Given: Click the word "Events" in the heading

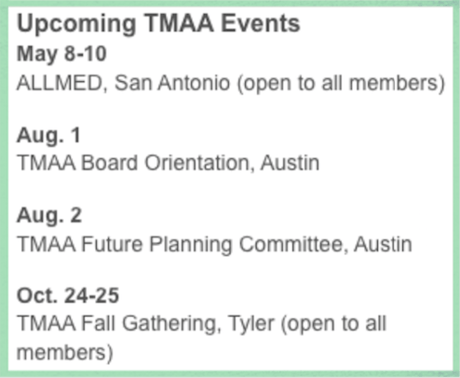Looking at the screenshot, I should (x=261, y=23).
